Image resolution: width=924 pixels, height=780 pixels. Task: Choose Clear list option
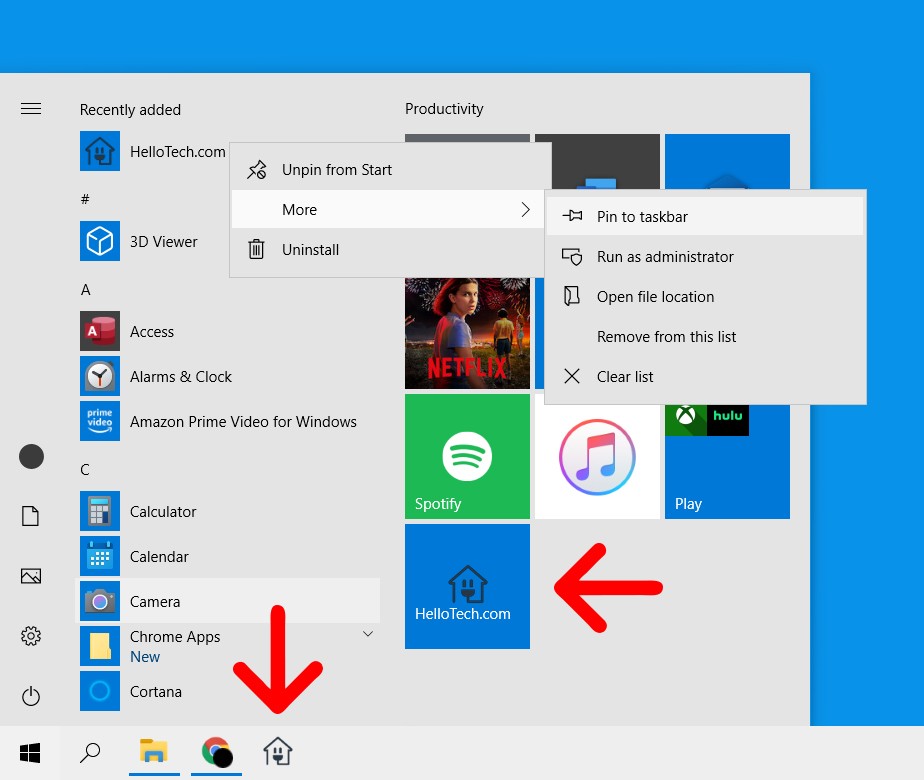pyautogui.click(x=705, y=376)
